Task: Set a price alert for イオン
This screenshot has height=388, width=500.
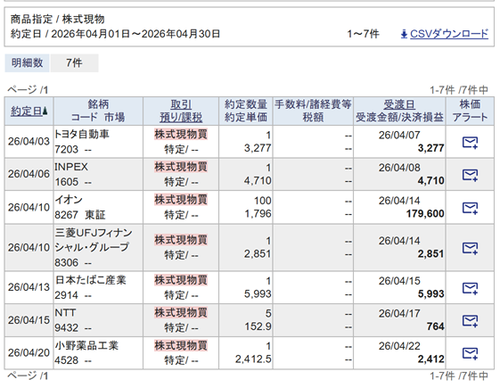Action: [x=470, y=208]
